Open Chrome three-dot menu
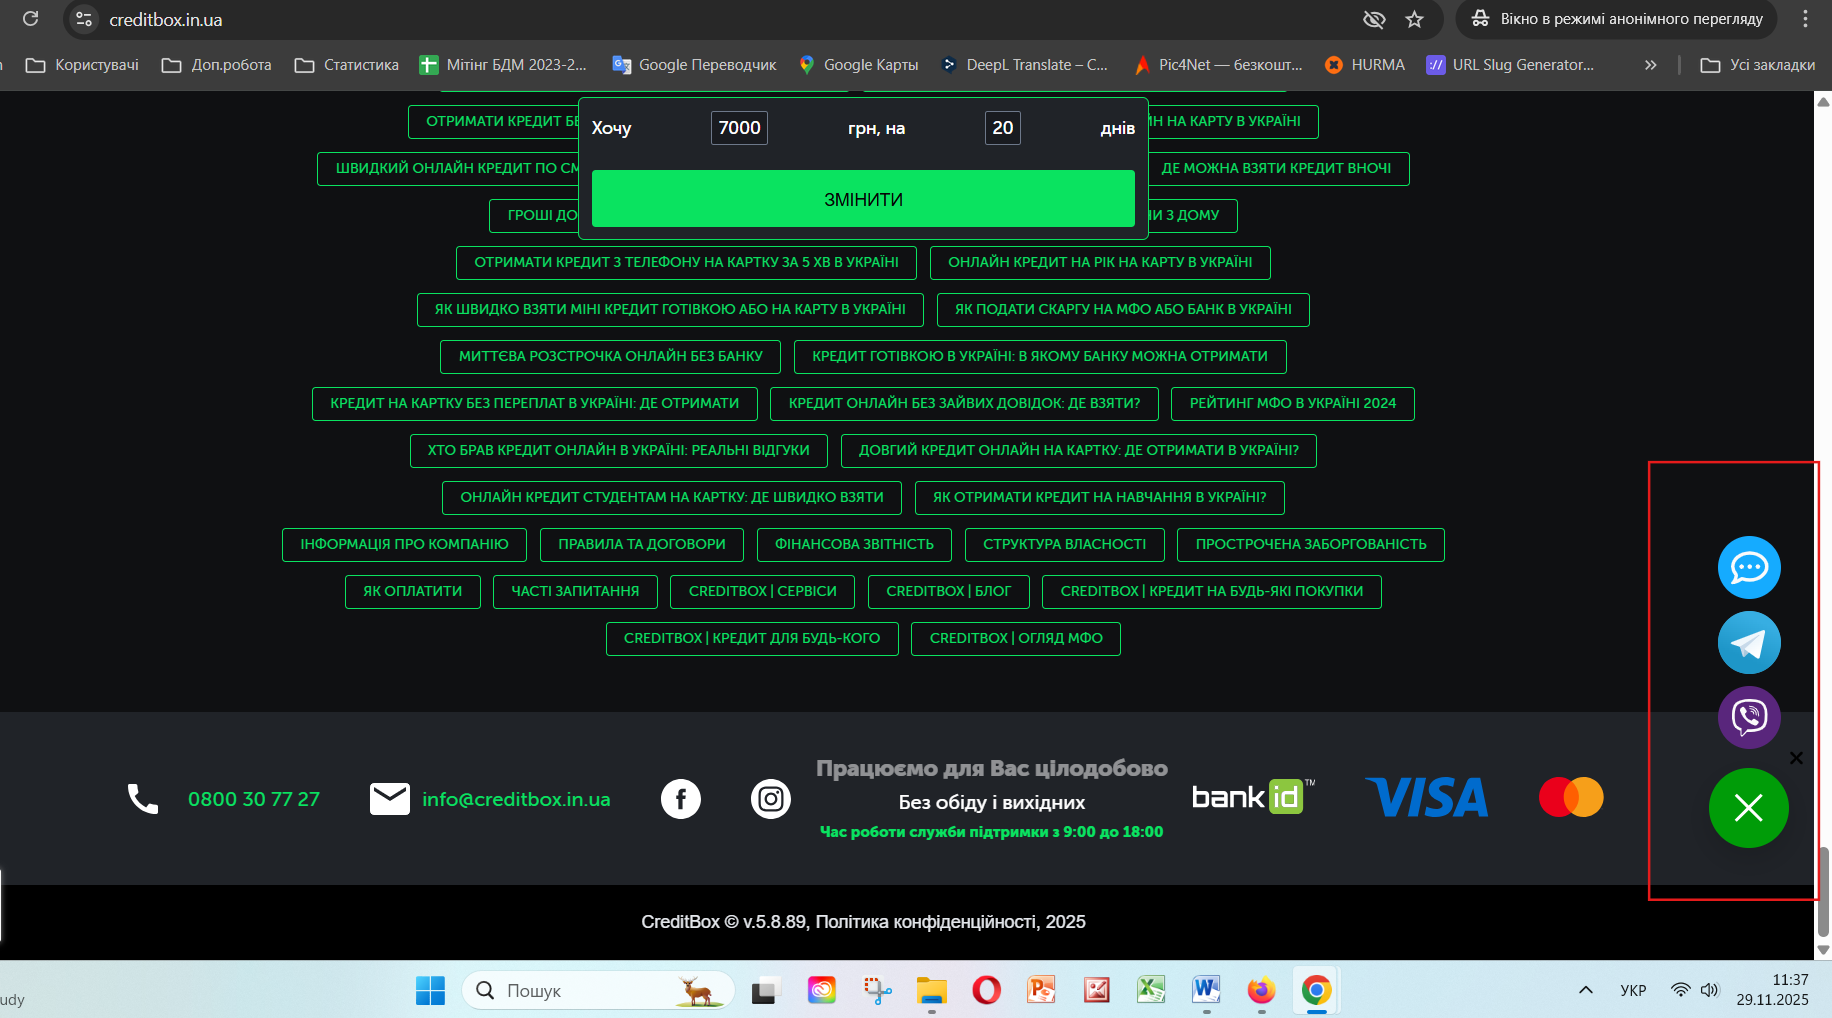Screen dimensions: 1832x1018 click(x=1805, y=19)
